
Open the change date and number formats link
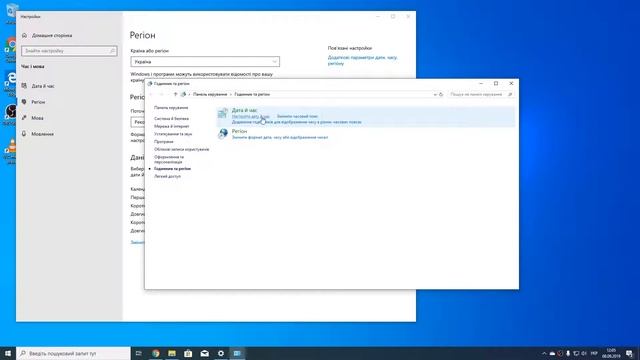pos(280,138)
